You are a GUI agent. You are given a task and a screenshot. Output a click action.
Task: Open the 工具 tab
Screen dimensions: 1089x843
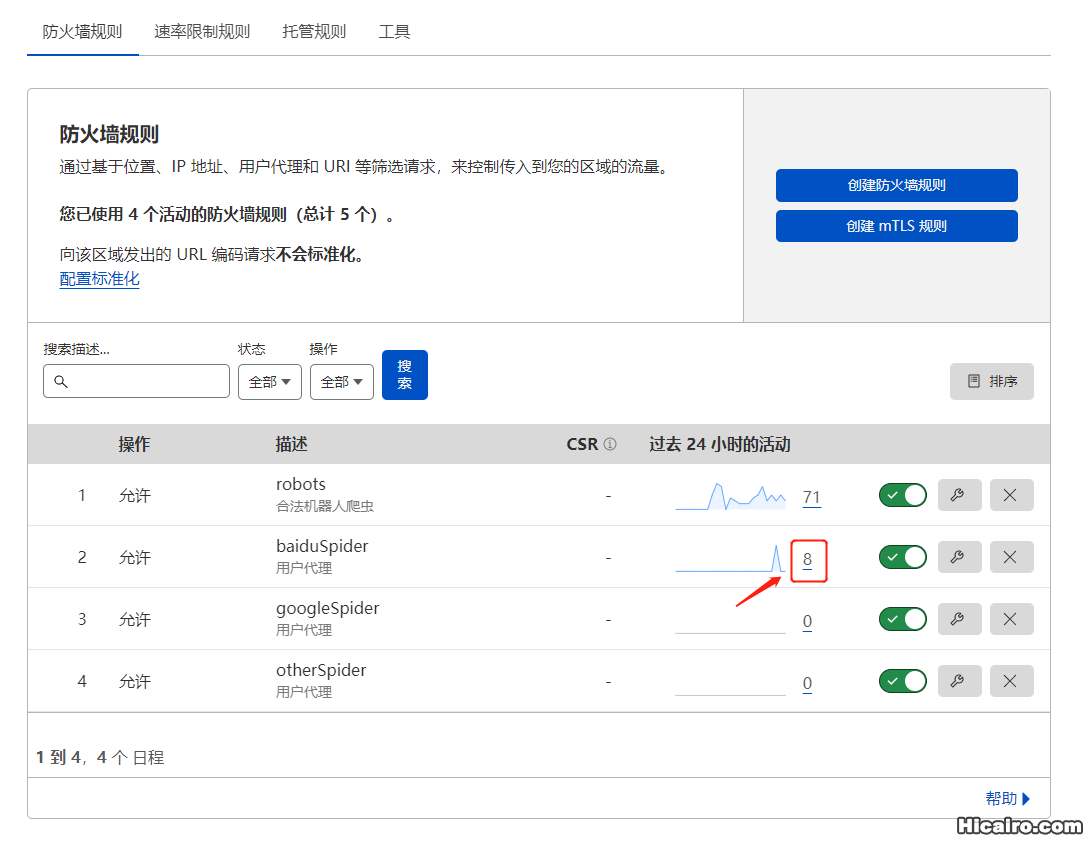pyautogui.click(x=394, y=31)
